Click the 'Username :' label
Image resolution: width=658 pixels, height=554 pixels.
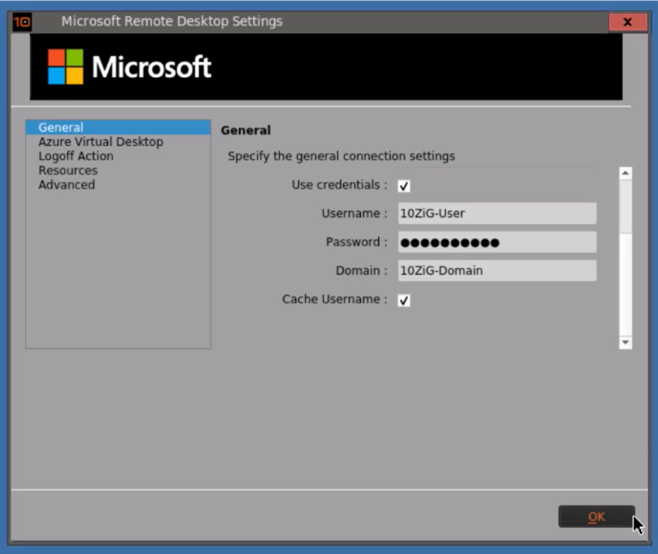(x=355, y=214)
